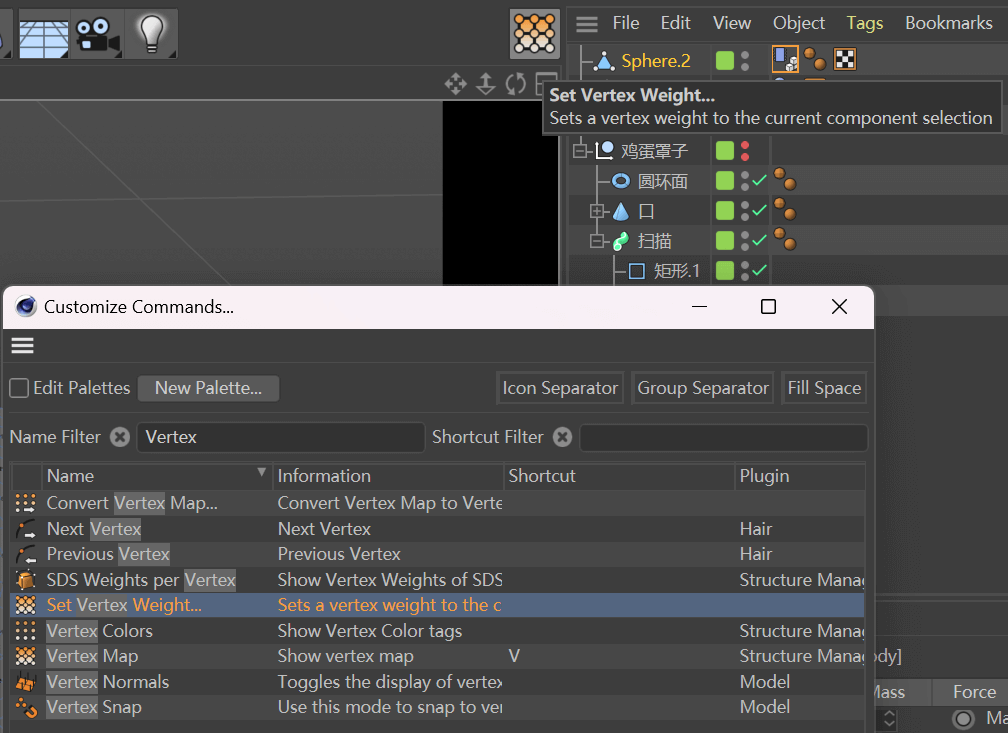The width and height of the screenshot is (1008, 733).
Task: Open the Tags menu
Action: click(865, 23)
